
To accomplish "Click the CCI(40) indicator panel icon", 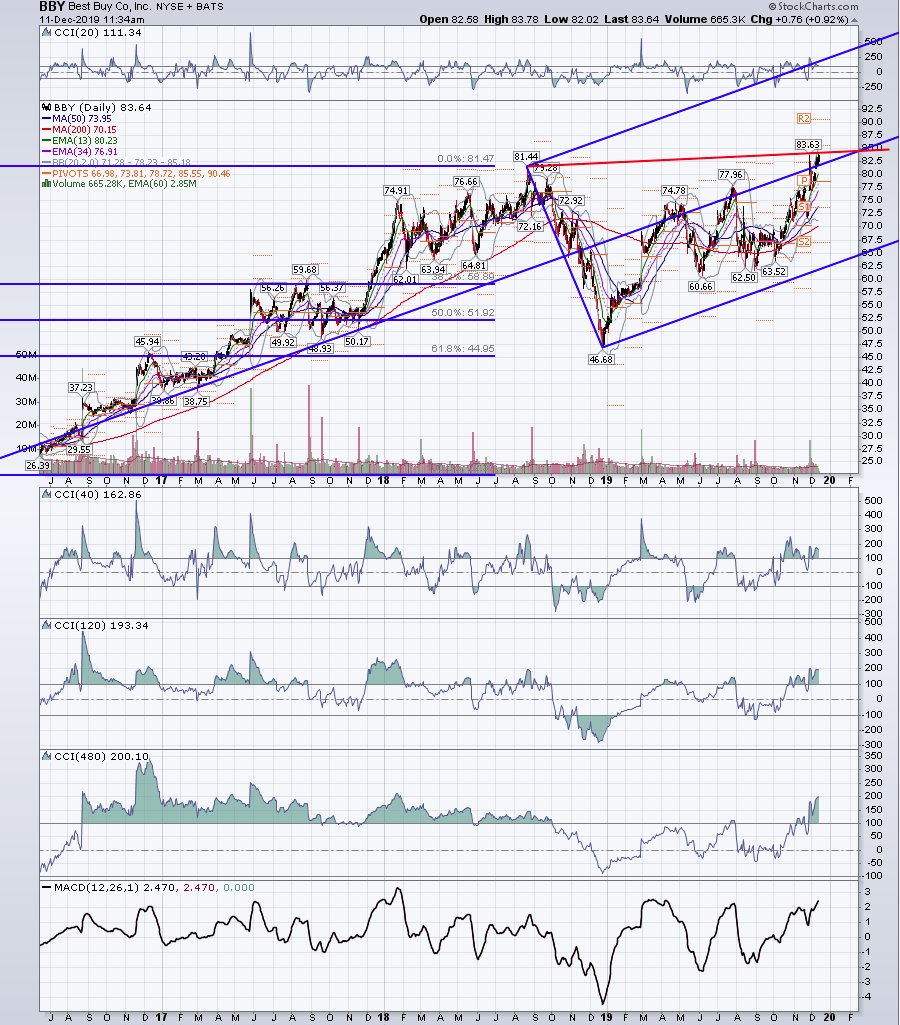I will tap(46, 494).
